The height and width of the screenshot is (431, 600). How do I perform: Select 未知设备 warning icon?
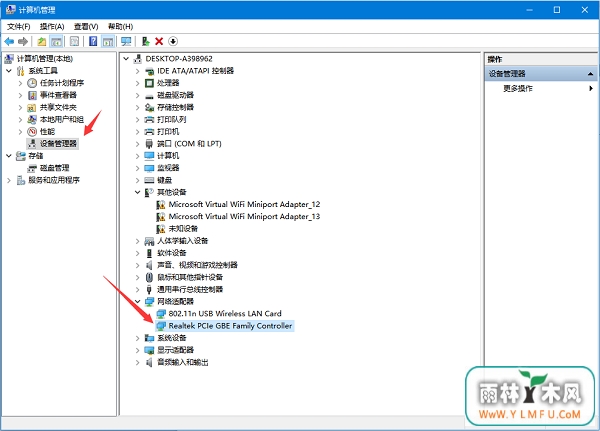point(161,229)
